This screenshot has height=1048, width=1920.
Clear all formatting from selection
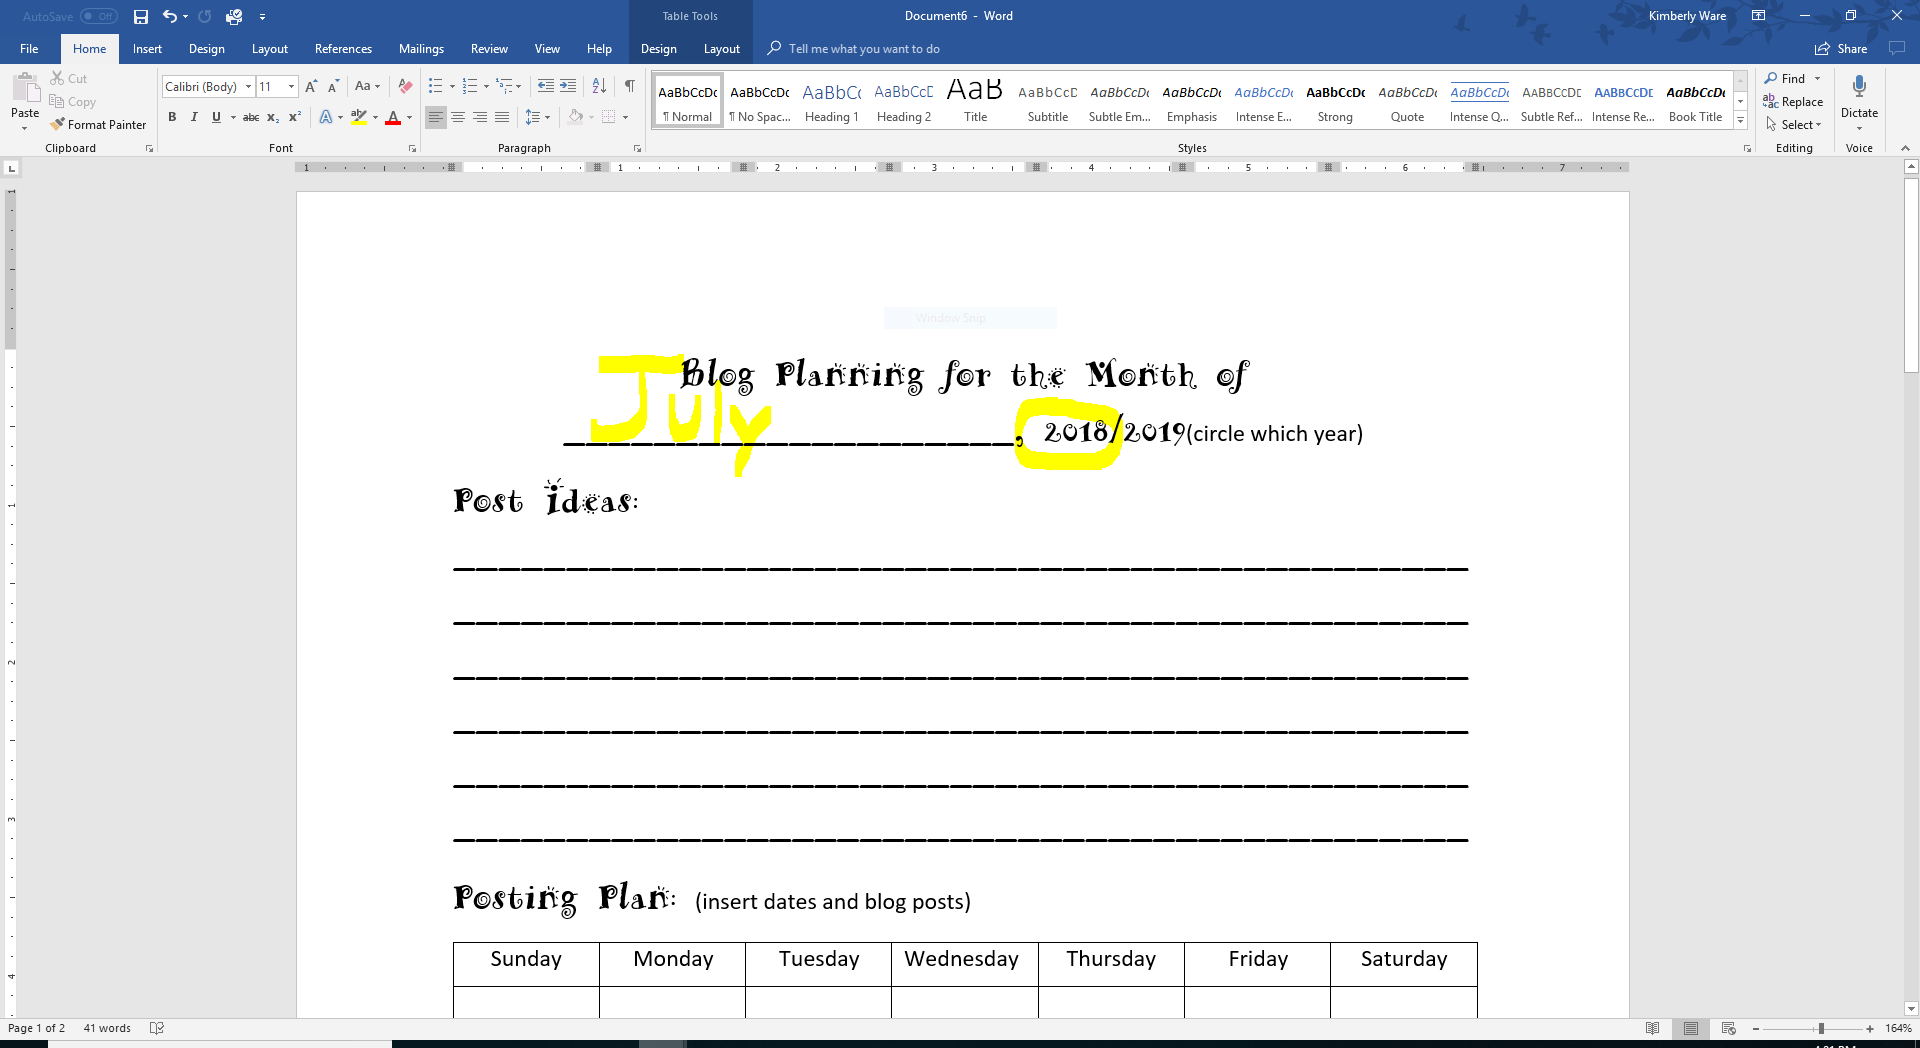(405, 87)
